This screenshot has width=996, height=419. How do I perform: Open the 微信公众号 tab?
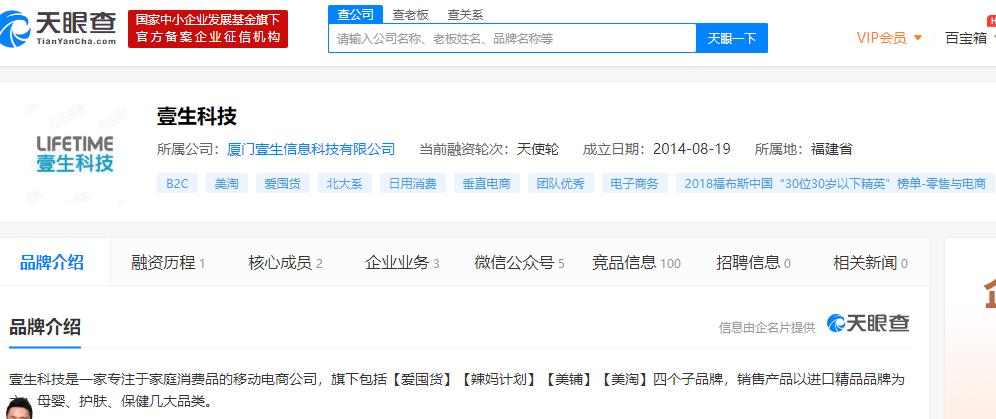coord(519,263)
